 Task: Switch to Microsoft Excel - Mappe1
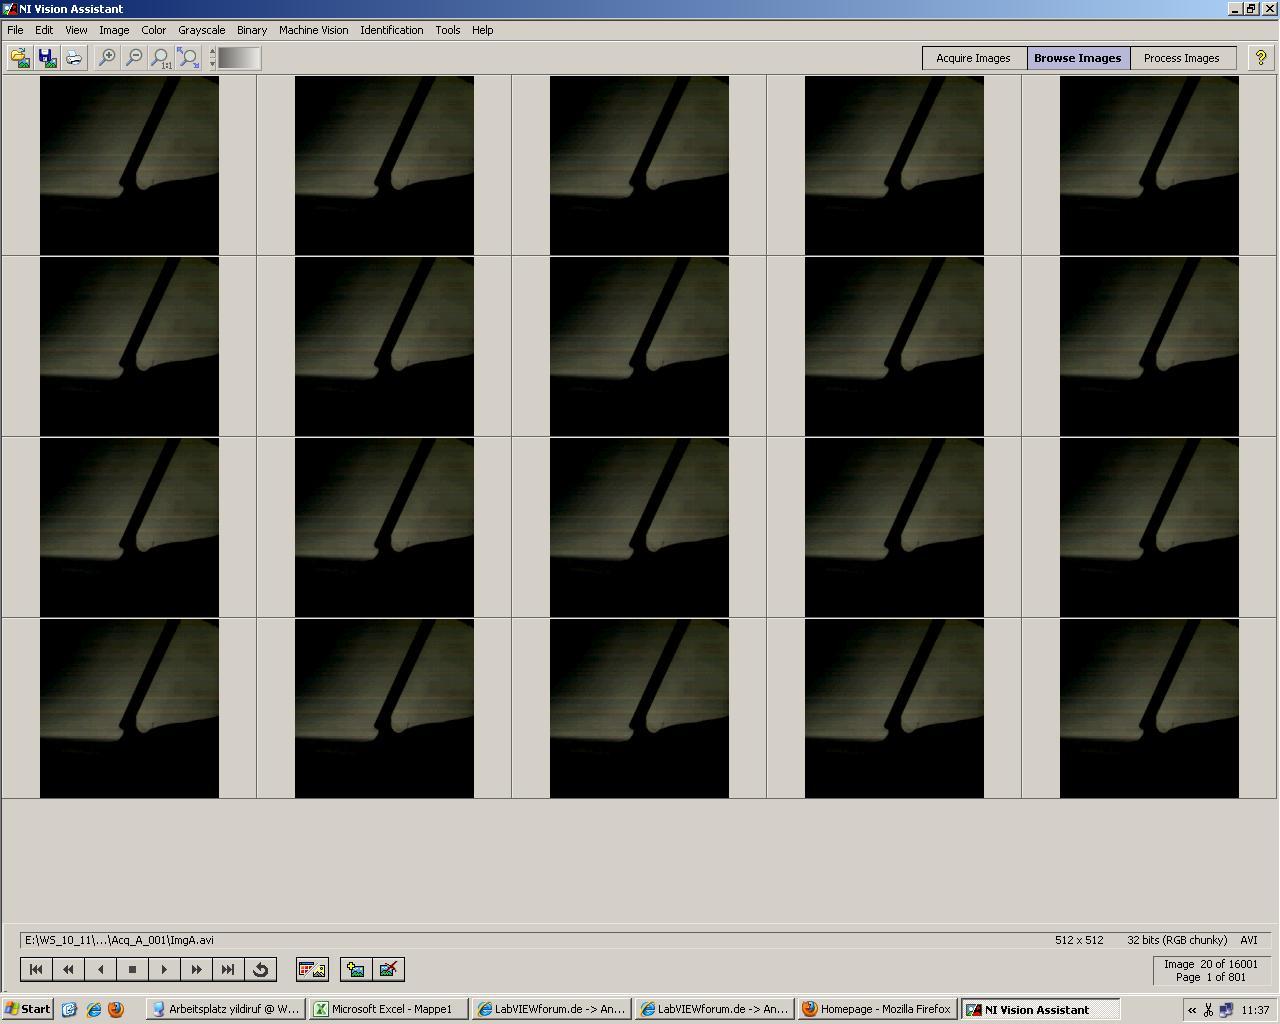pos(389,1009)
